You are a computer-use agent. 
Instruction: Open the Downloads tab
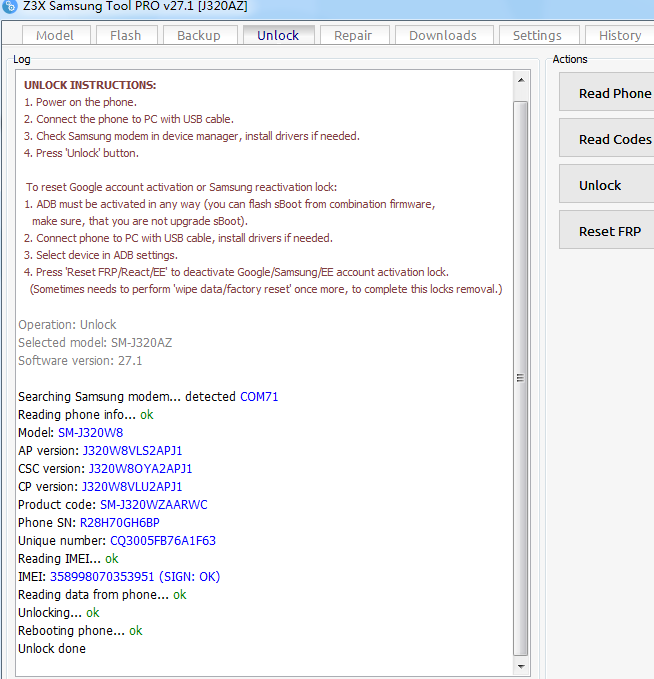[x=444, y=35]
